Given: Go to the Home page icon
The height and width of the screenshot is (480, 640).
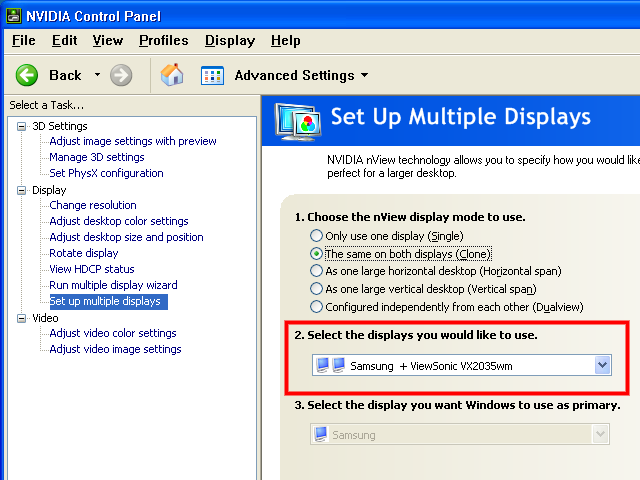Looking at the screenshot, I should coord(172,75).
